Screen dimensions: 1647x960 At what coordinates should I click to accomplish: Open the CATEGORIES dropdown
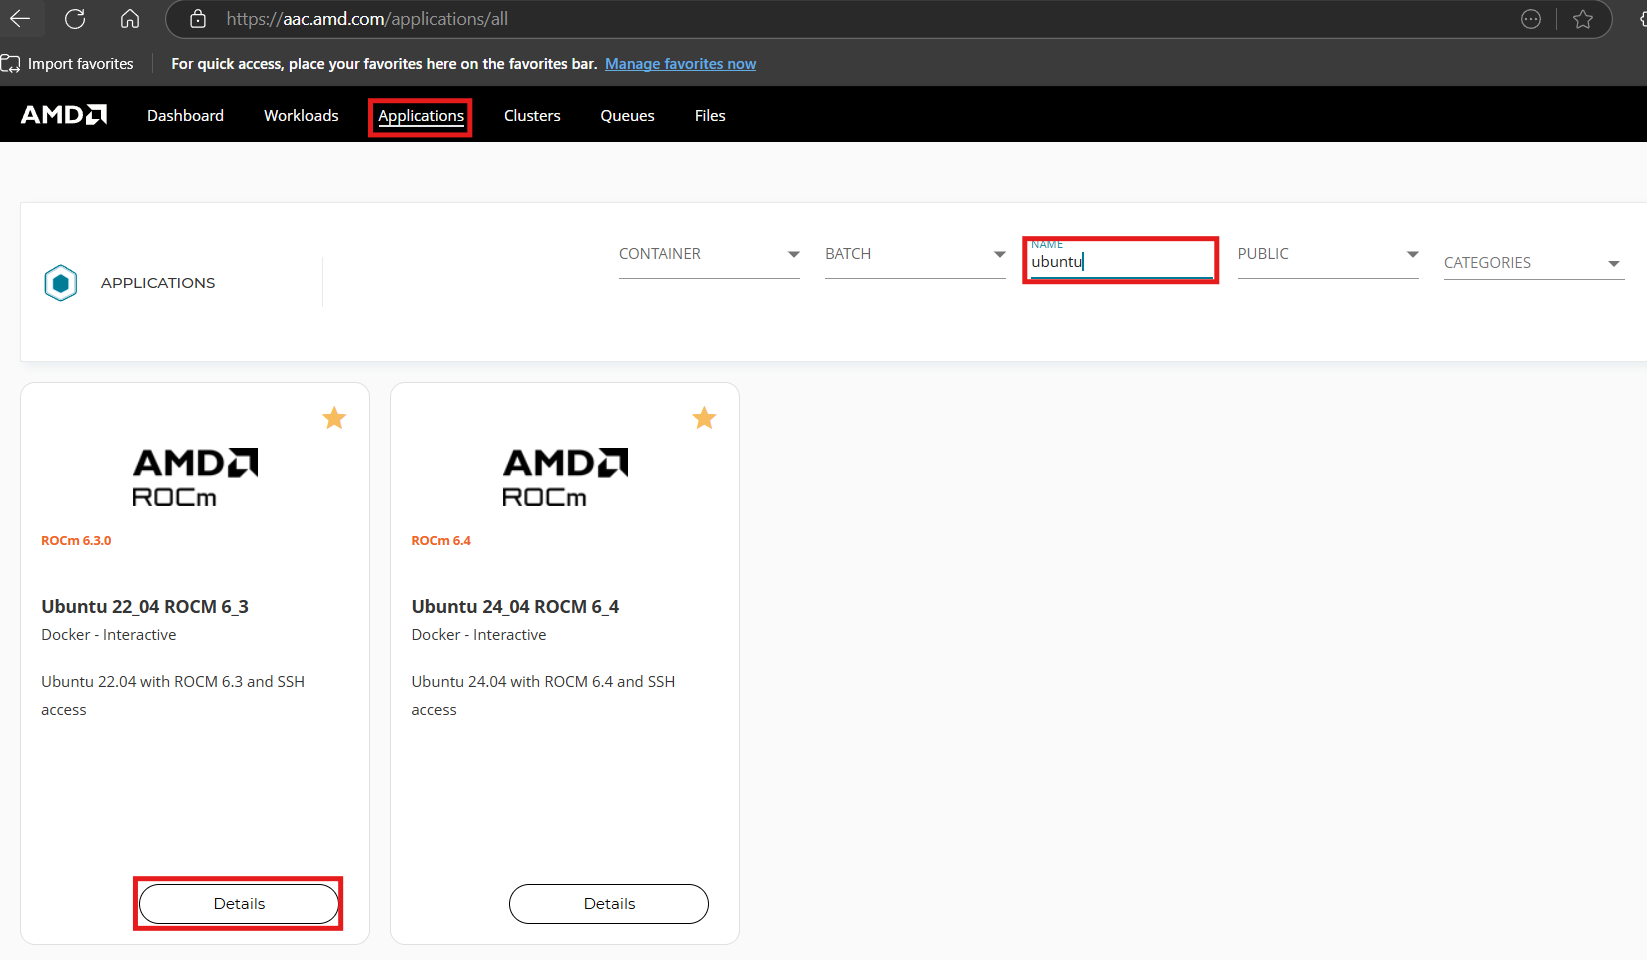1534,263
